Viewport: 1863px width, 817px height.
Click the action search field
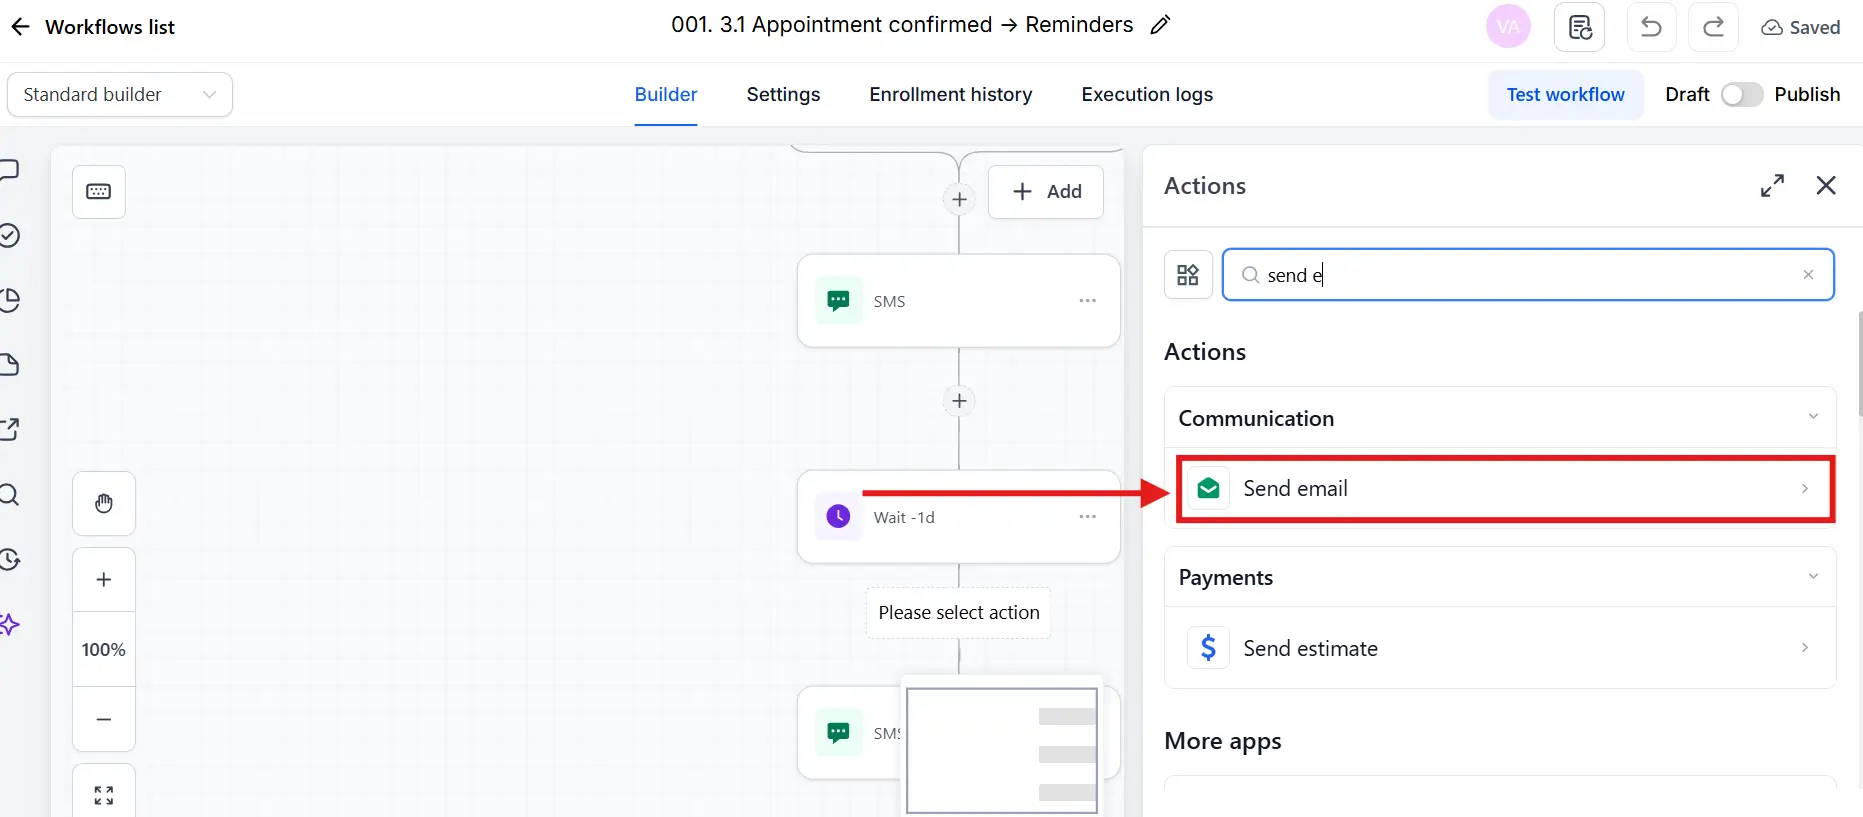pyautogui.click(x=1528, y=275)
